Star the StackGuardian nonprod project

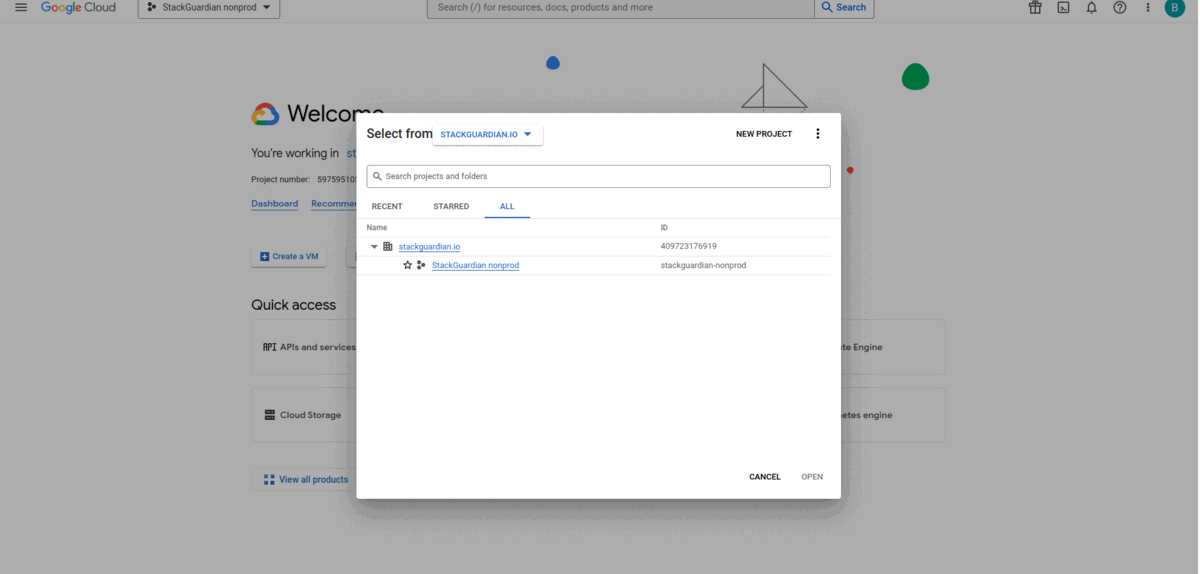(x=407, y=265)
